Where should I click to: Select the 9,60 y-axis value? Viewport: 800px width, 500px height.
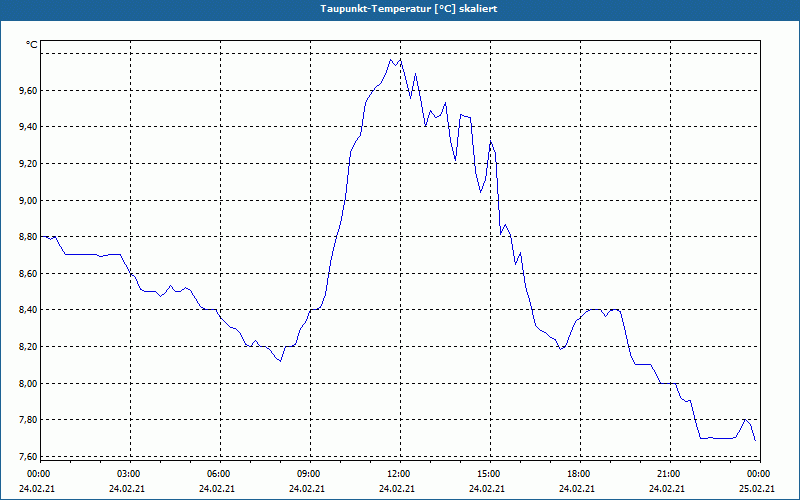(28, 90)
